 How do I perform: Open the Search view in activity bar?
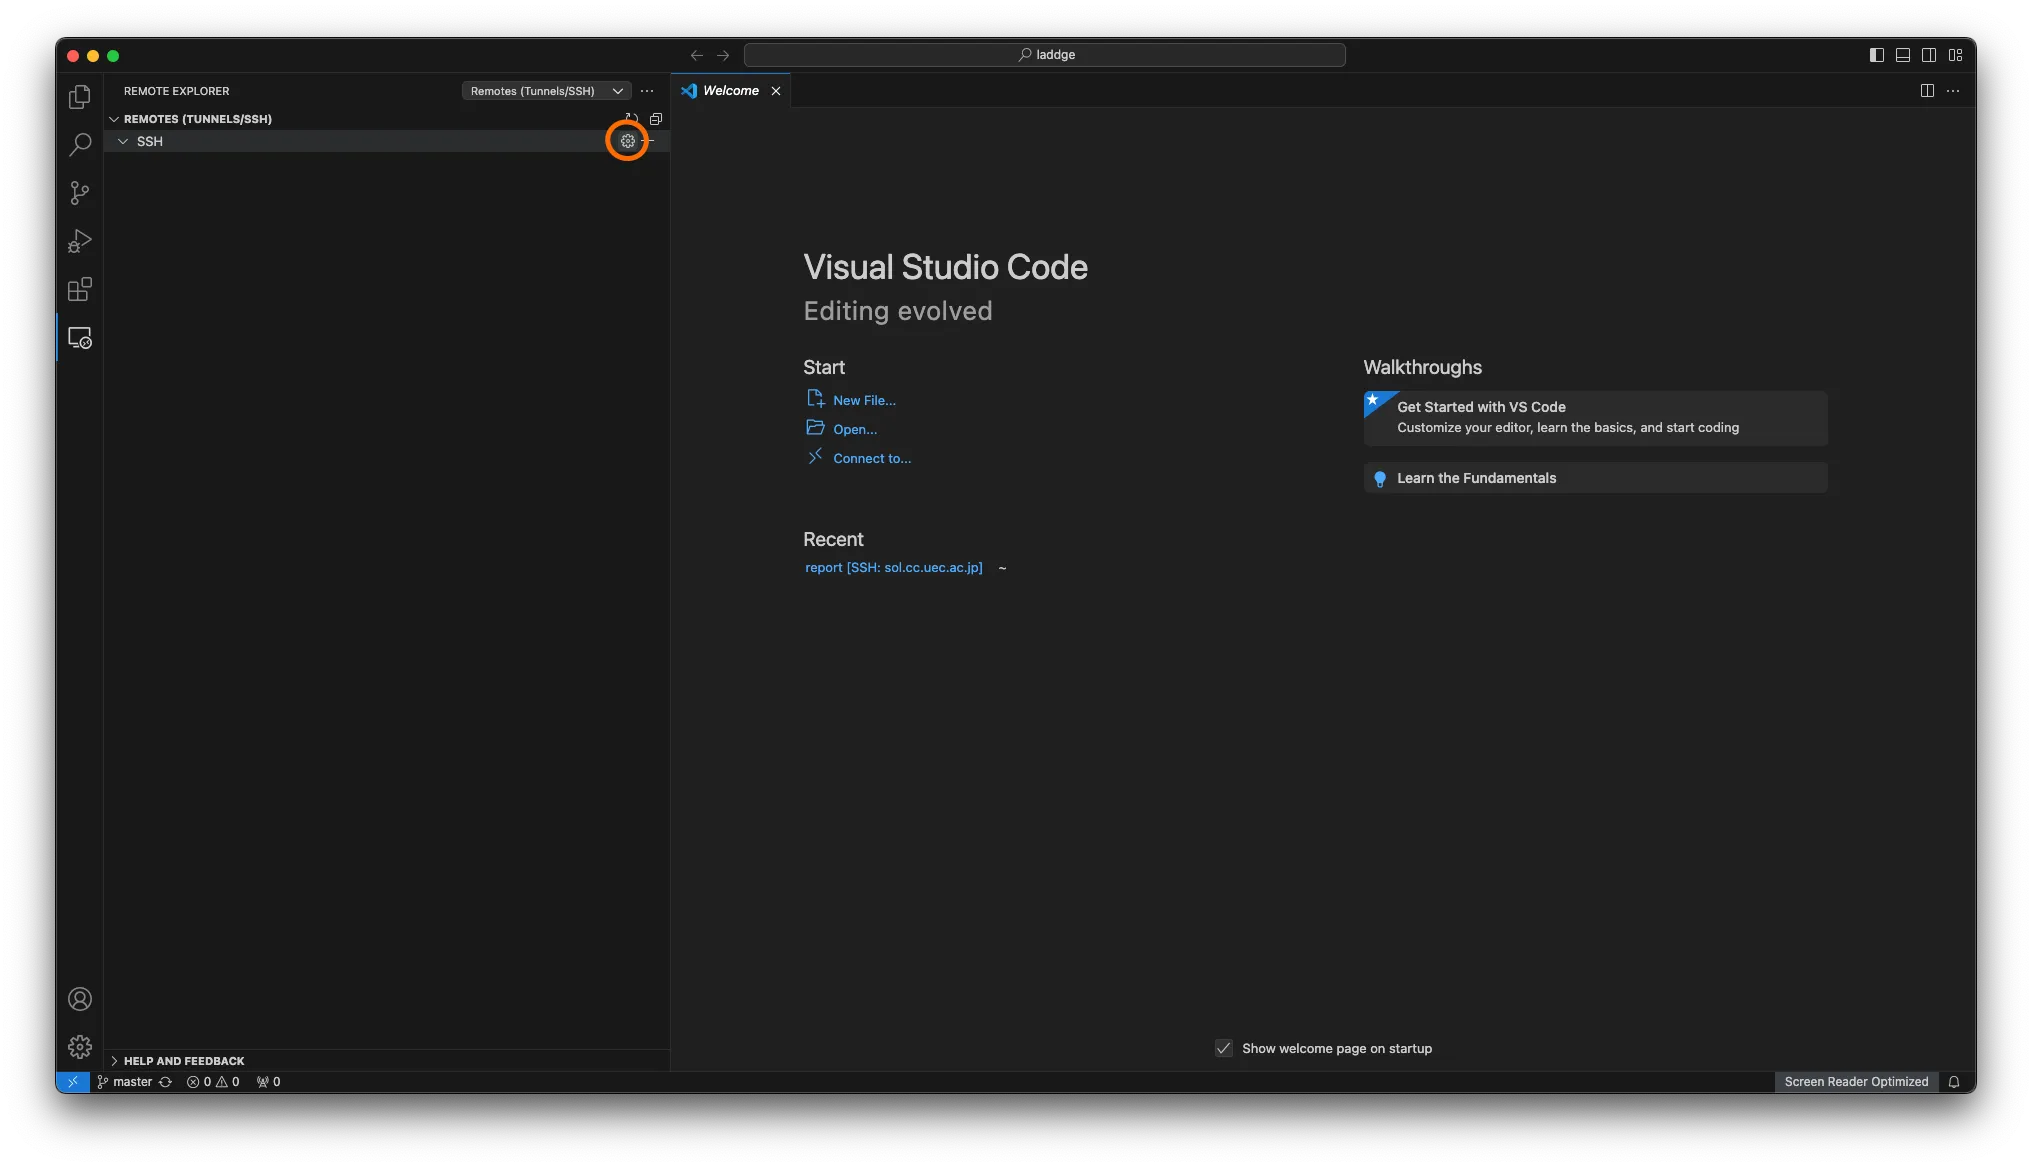[80, 144]
